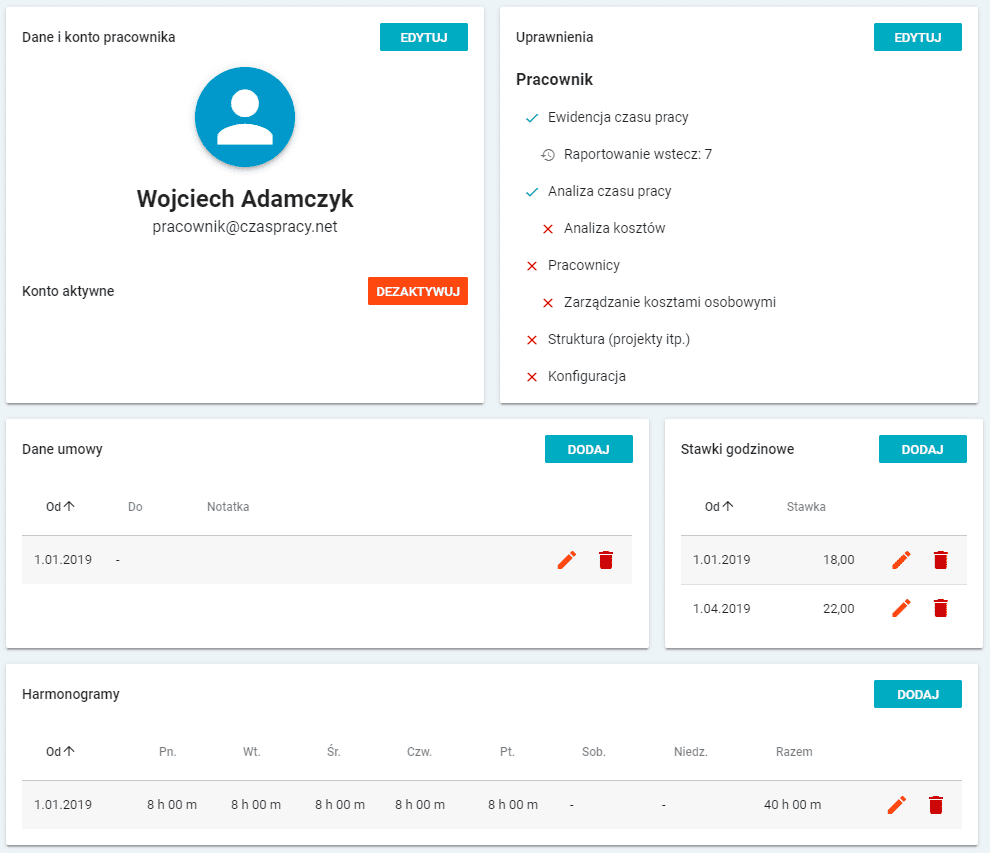The image size is (990, 853).
Task: Add a new contract via Dodaj
Action: 588,449
